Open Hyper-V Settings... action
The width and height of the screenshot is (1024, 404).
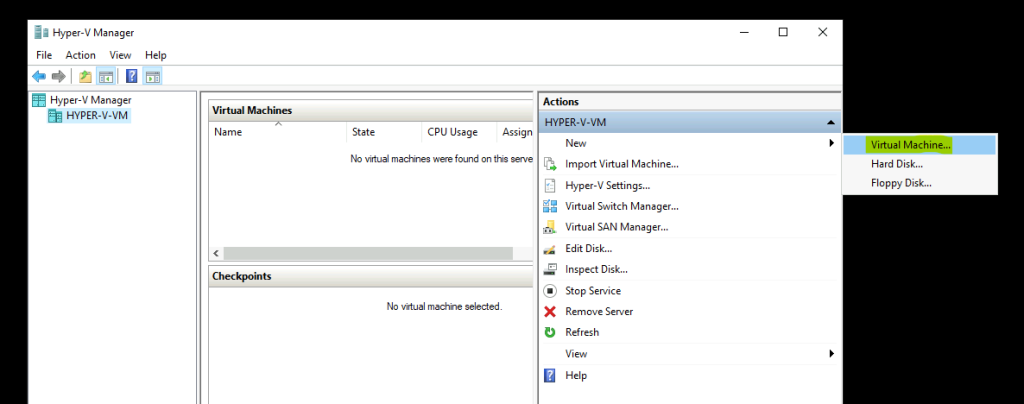607,185
